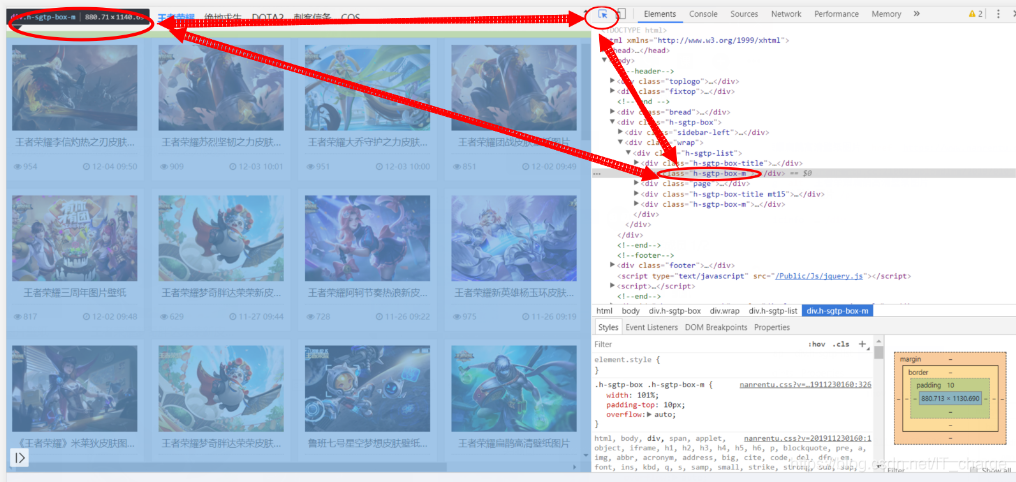Click the sidebar toggle icon at the webpage's bottom left
The image size is (1016, 482).
tap(19, 457)
